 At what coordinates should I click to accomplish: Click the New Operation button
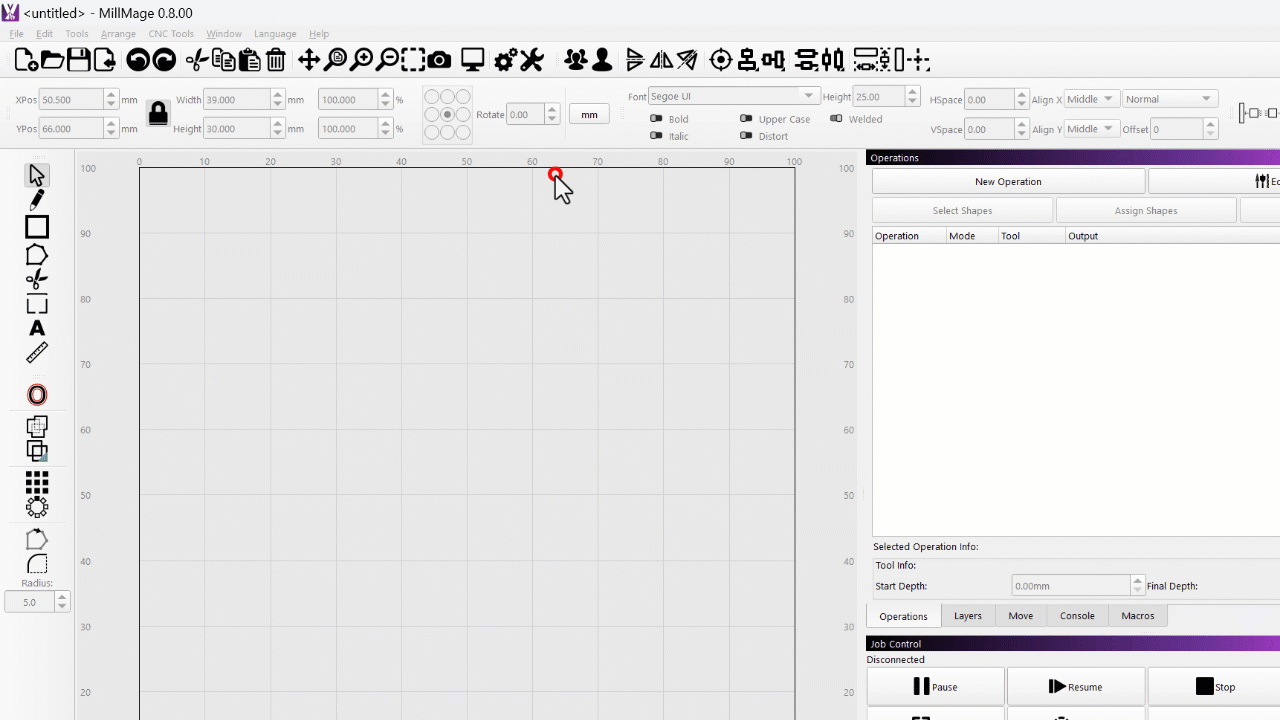1008,182
